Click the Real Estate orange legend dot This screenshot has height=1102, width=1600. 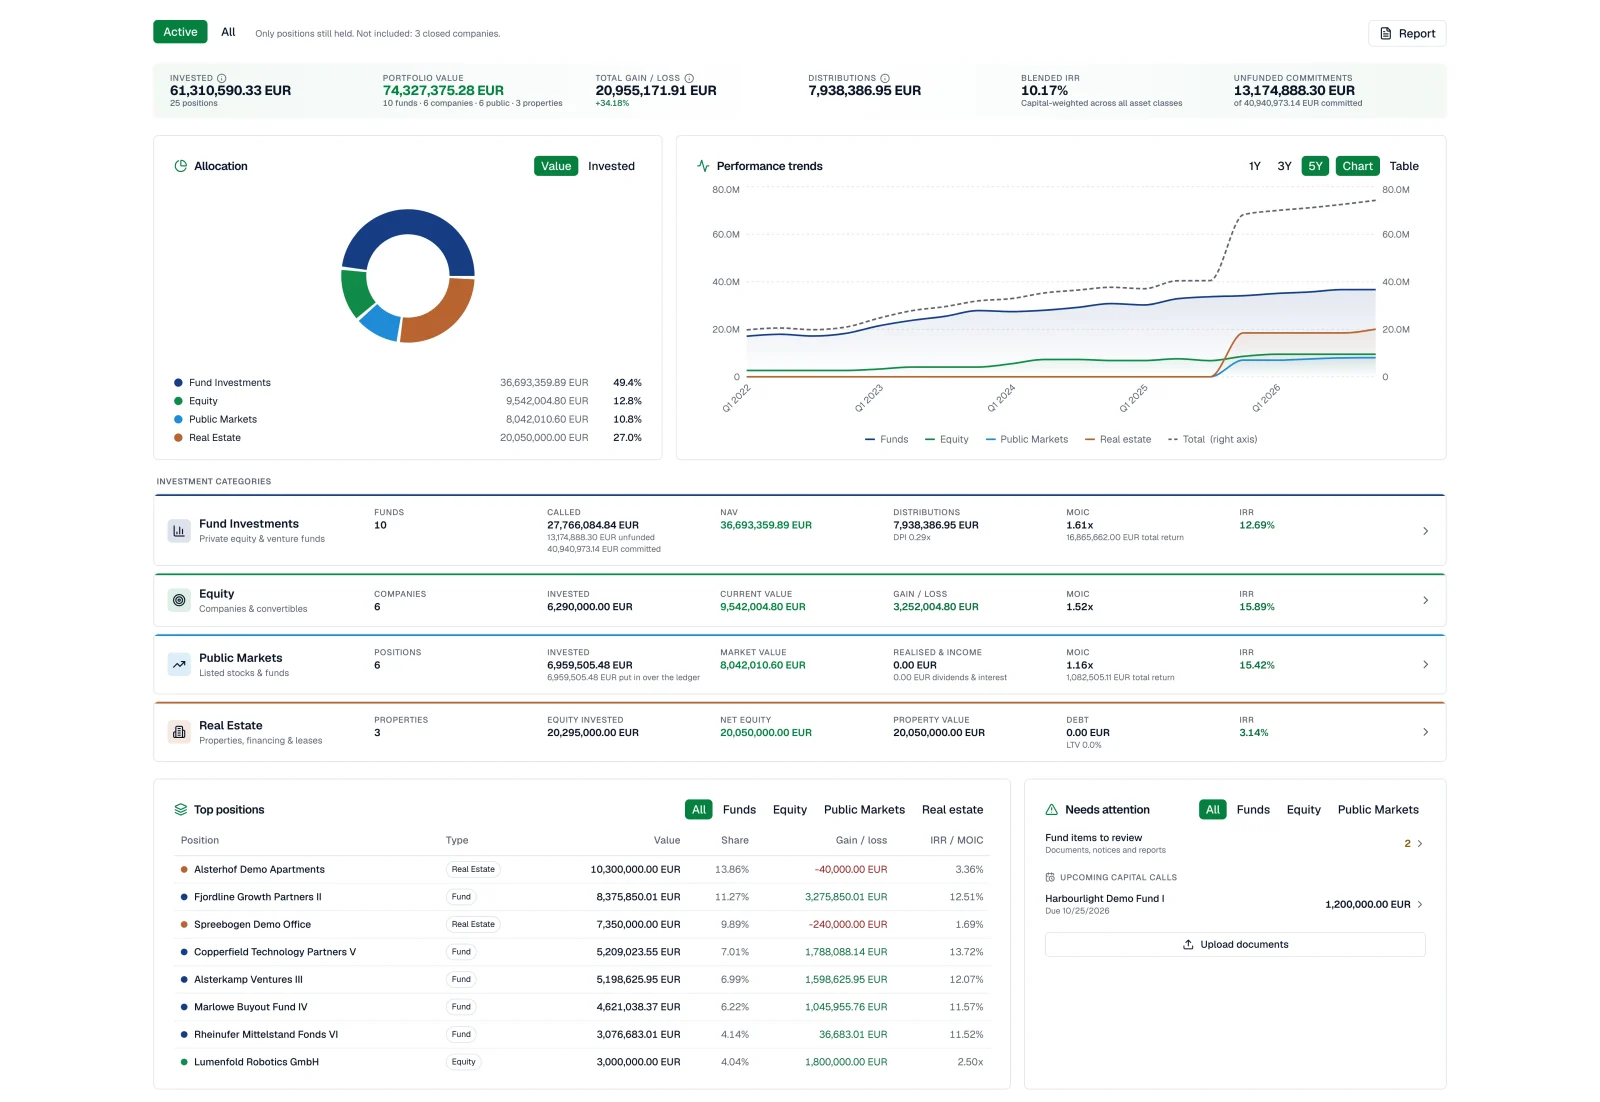[179, 438]
